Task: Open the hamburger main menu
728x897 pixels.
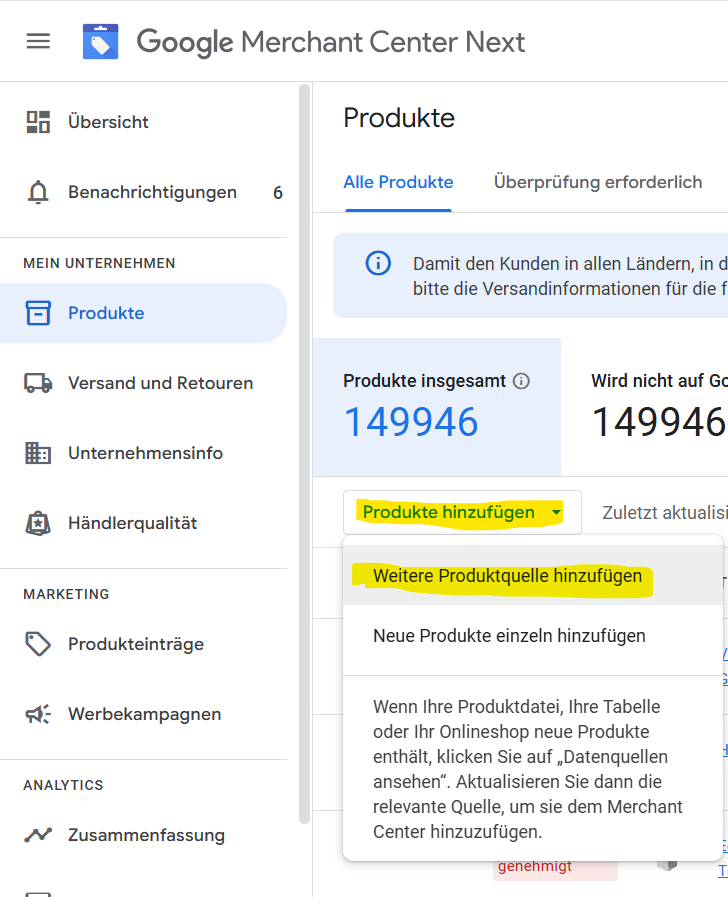Action: pyautogui.click(x=38, y=41)
